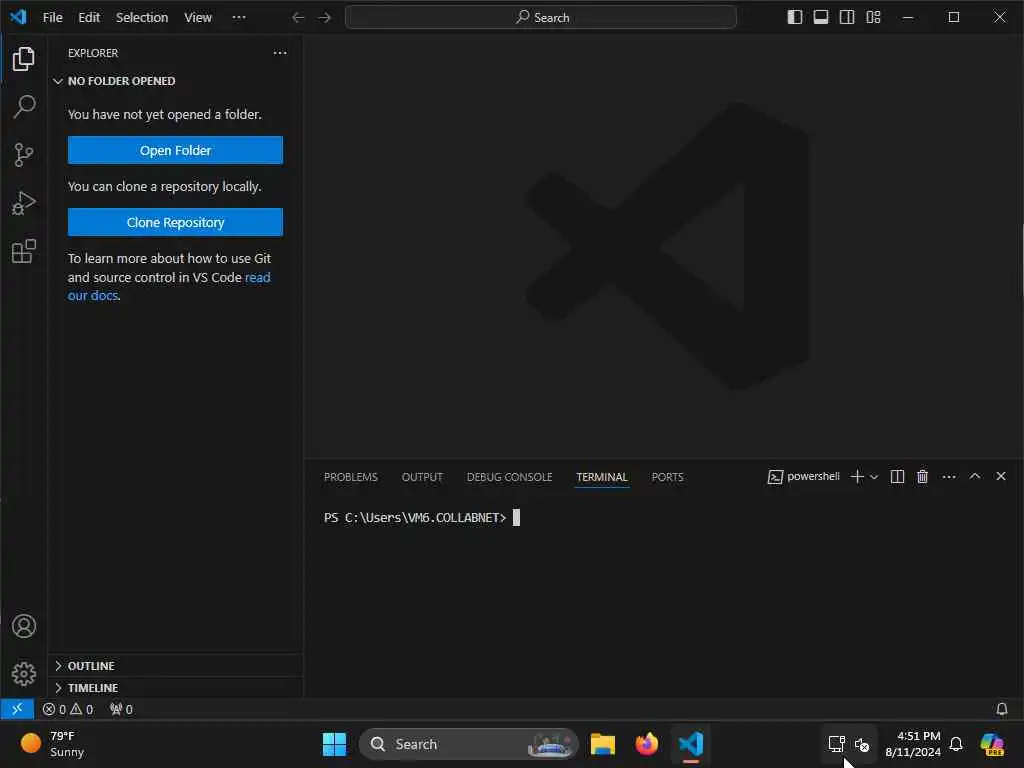Focus the terminal prompt line
Screen dimensions: 1024x768
pyautogui.click(x=421, y=518)
